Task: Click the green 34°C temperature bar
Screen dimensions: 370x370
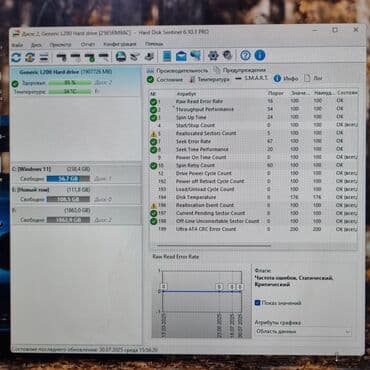Action: (70, 91)
